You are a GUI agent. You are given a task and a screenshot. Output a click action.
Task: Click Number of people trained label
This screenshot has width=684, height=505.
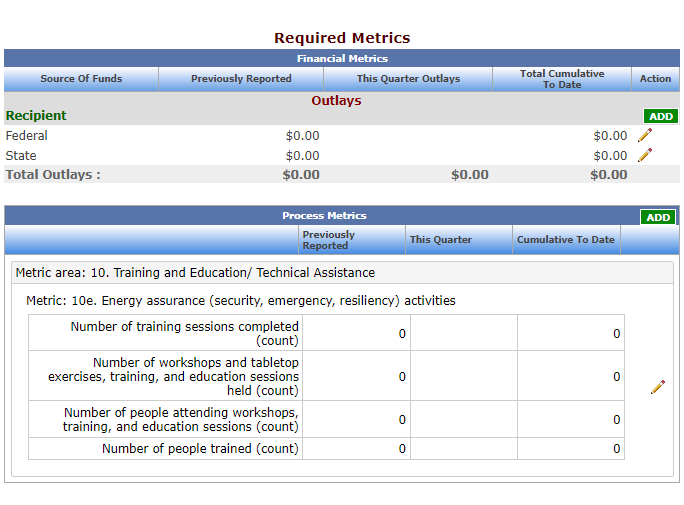coord(200,449)
